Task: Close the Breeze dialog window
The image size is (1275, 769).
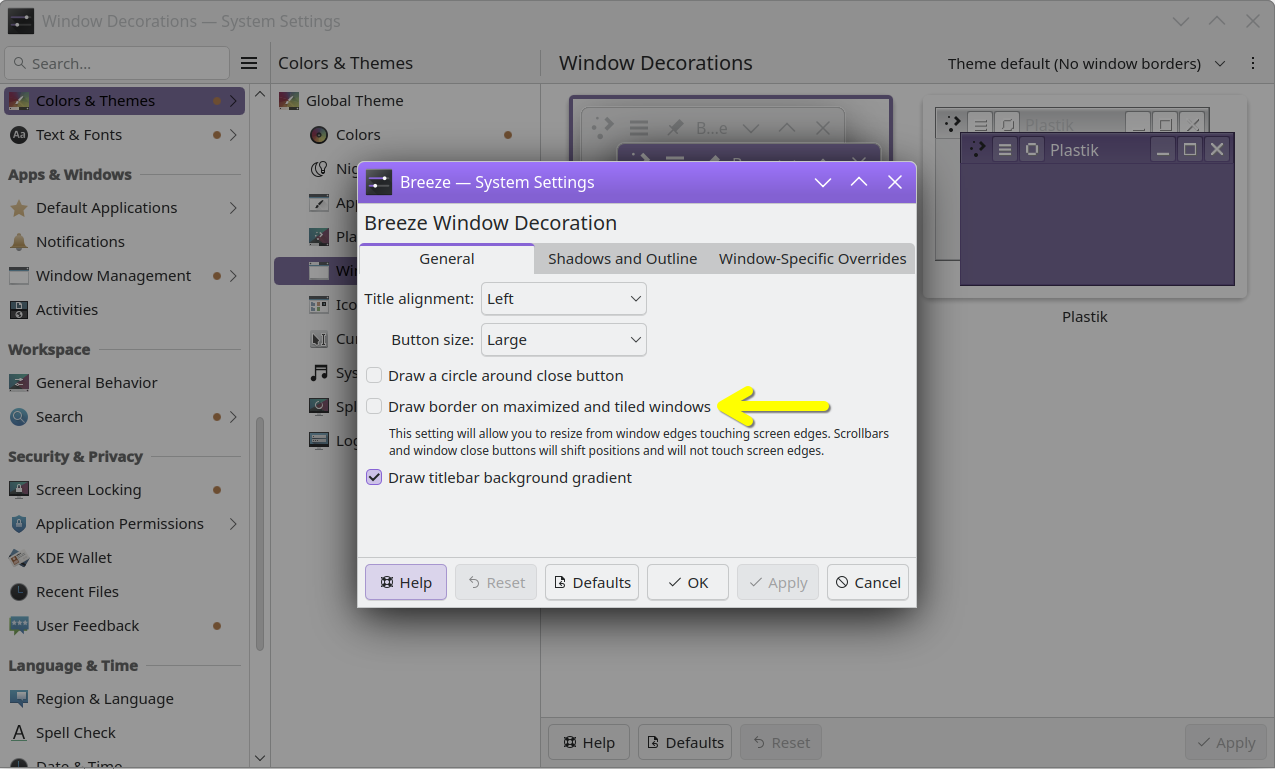Action: (895, 182)
